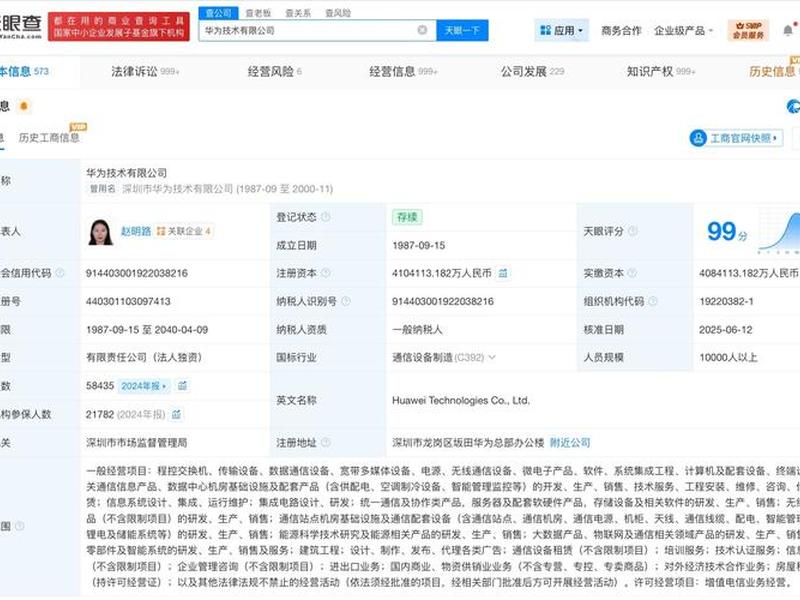Click the former name 深圳市华为技术有限公司
Image resolution: width=800 pixels, height=600 pixels.
click(178, 189)
